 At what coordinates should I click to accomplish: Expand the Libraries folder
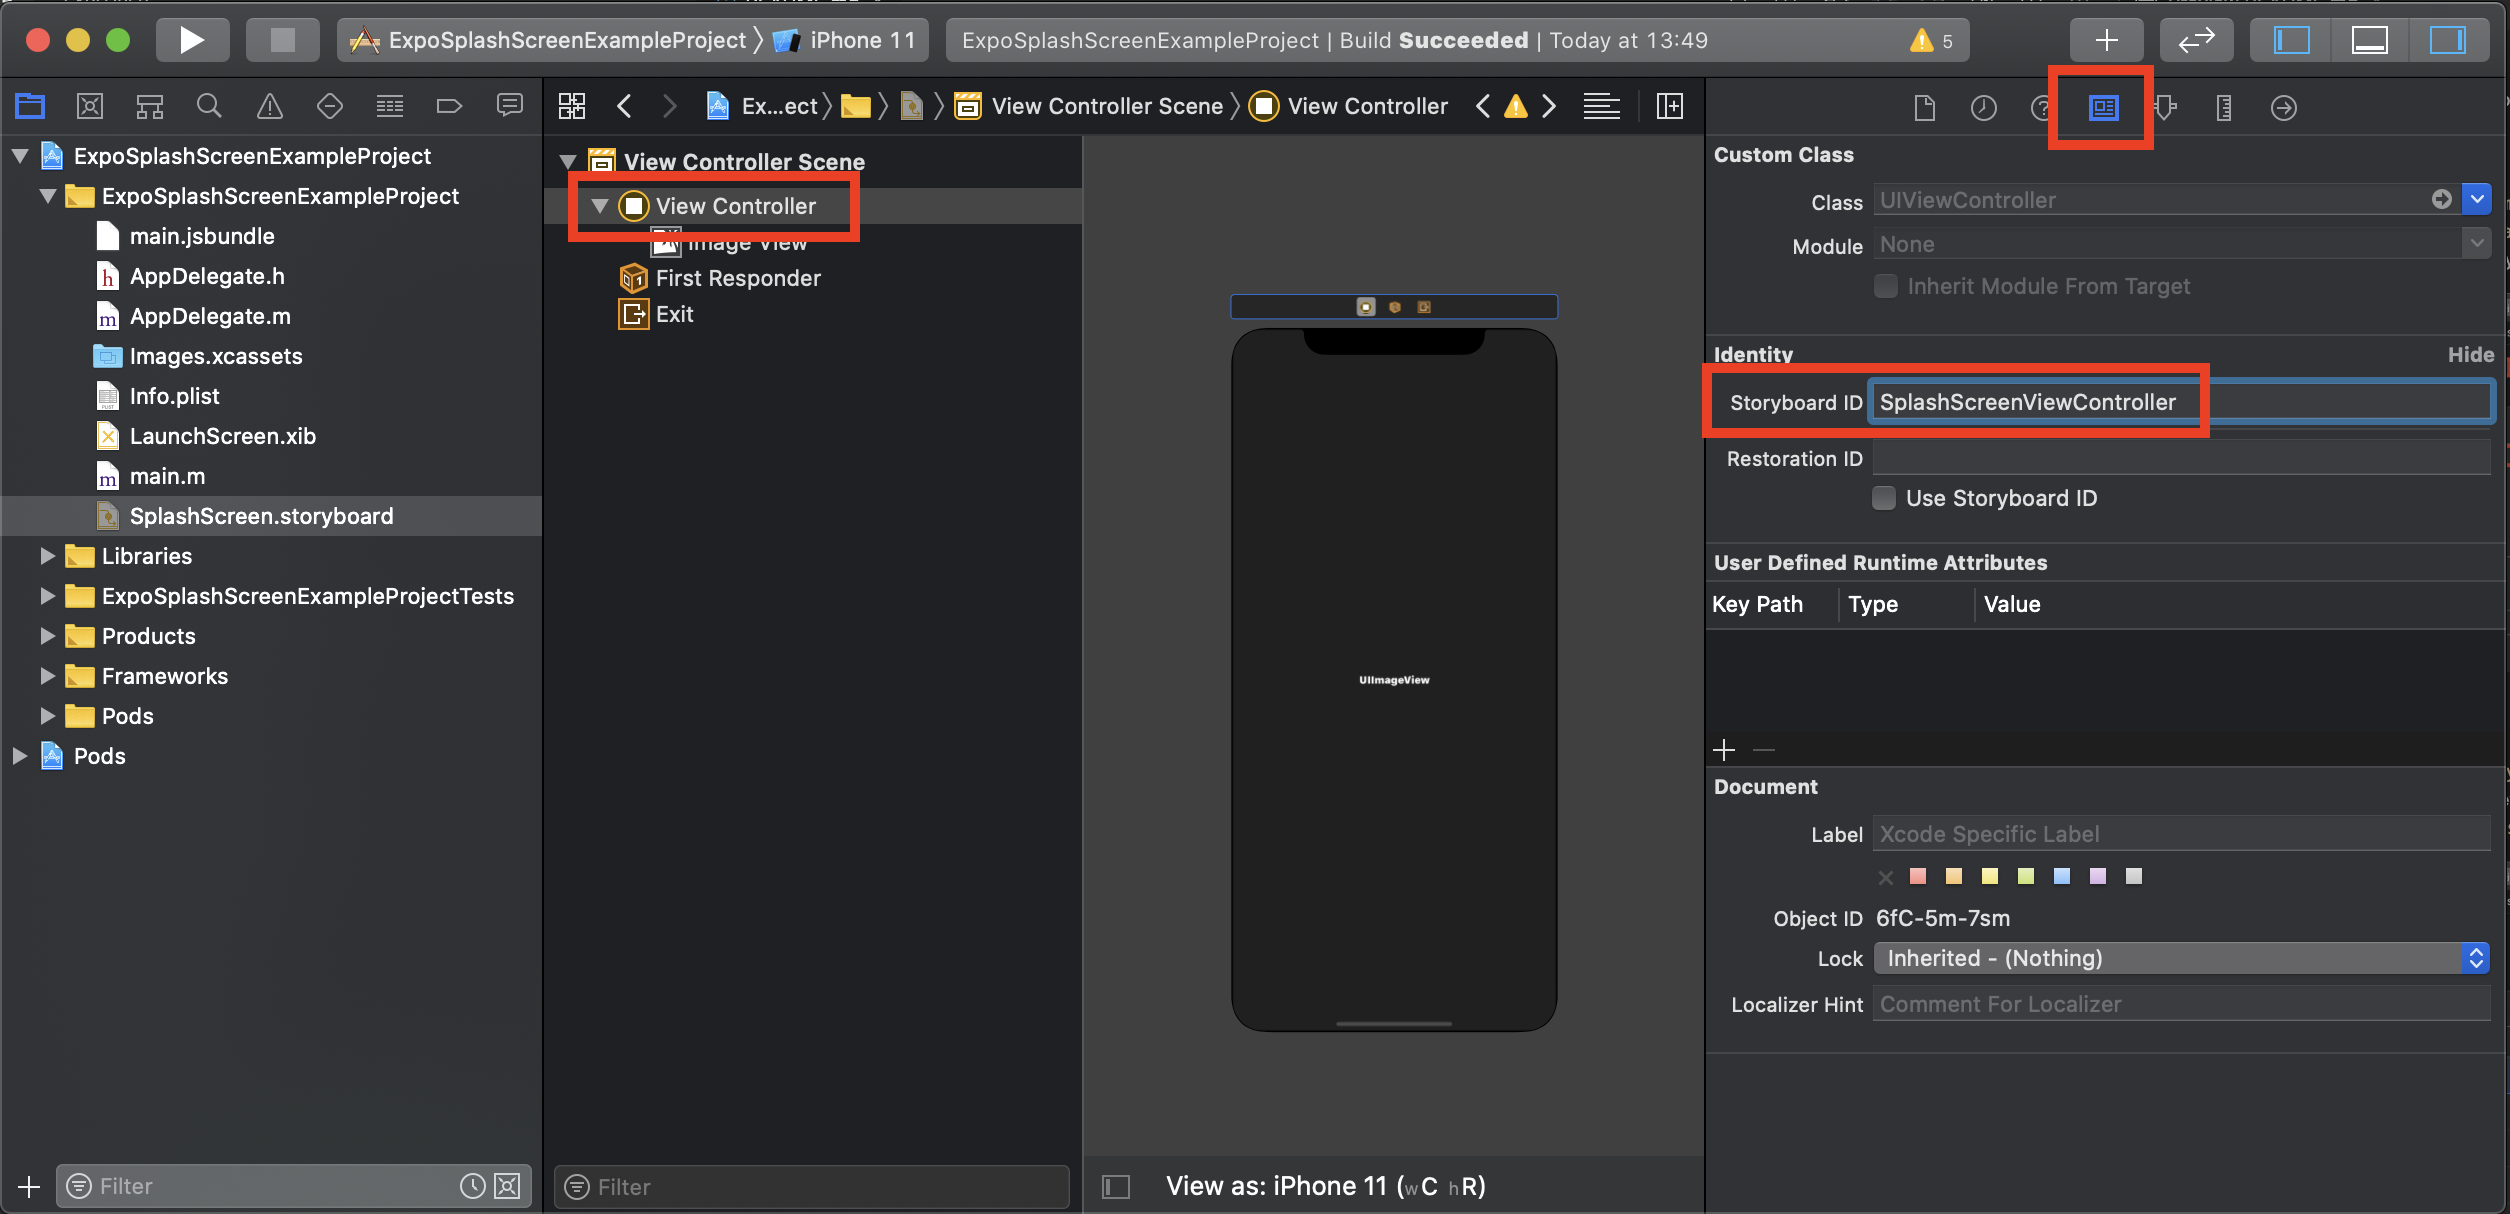47,556
